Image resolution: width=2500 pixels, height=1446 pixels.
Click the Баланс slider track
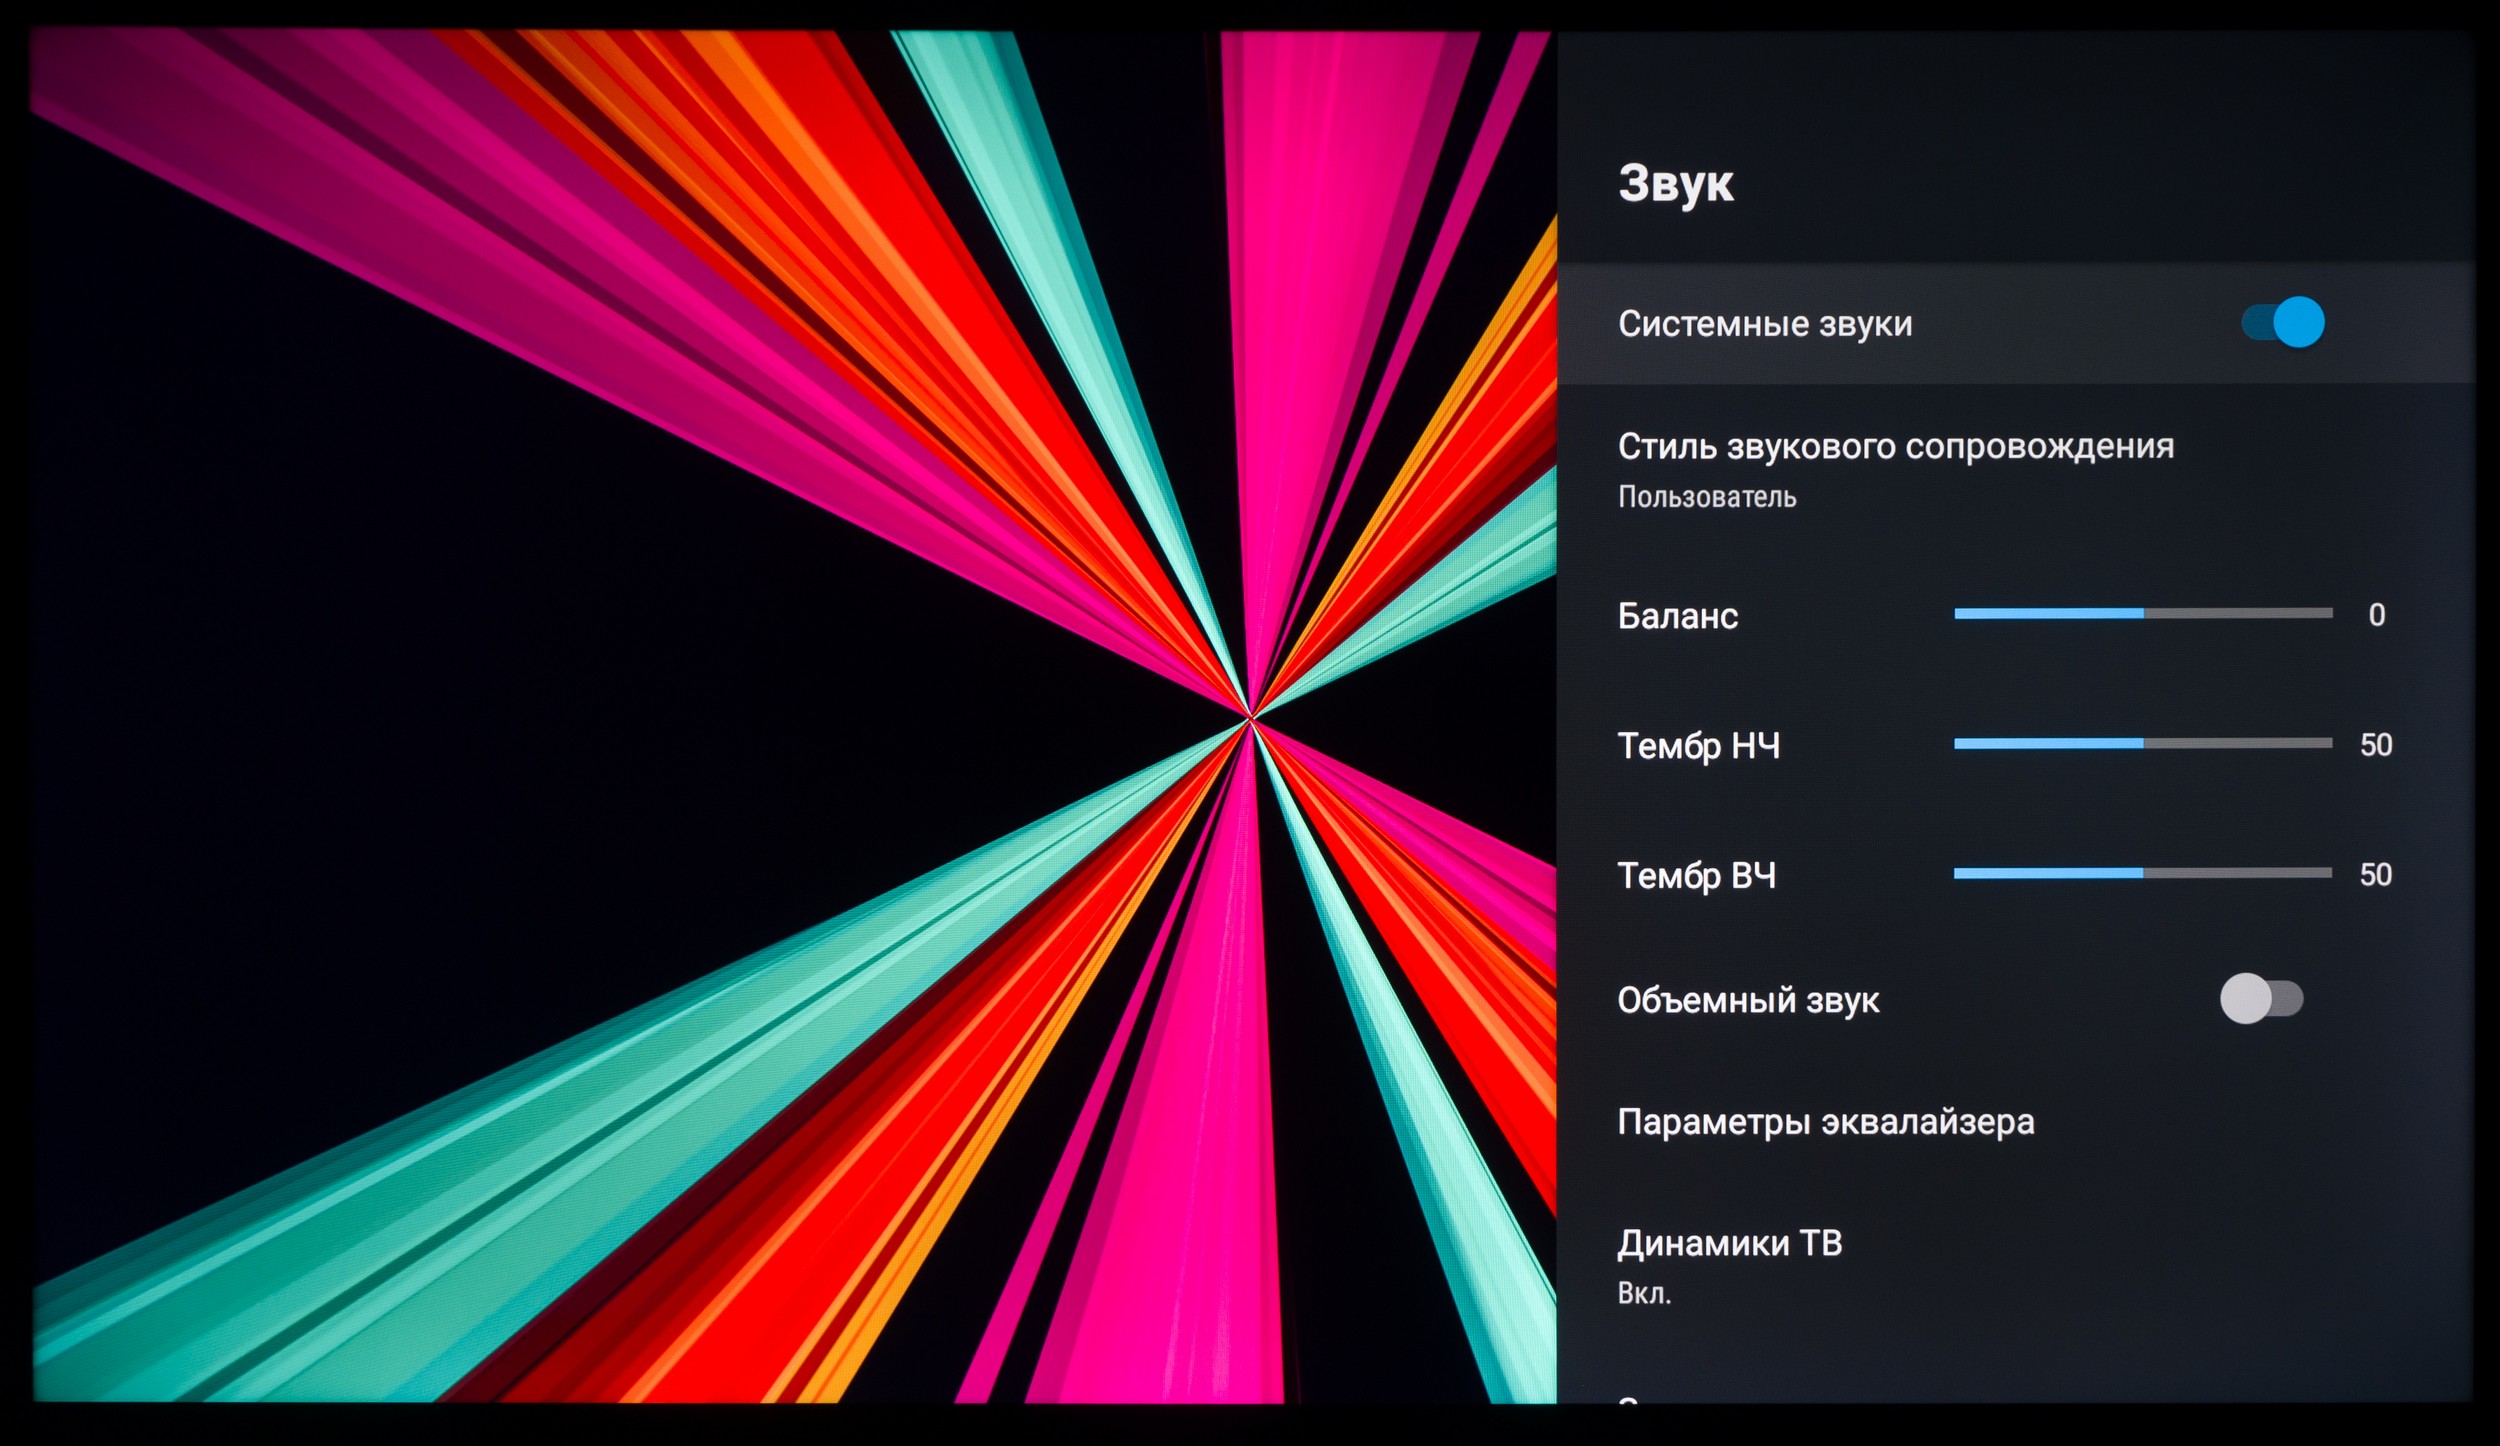click(2143, 613)
